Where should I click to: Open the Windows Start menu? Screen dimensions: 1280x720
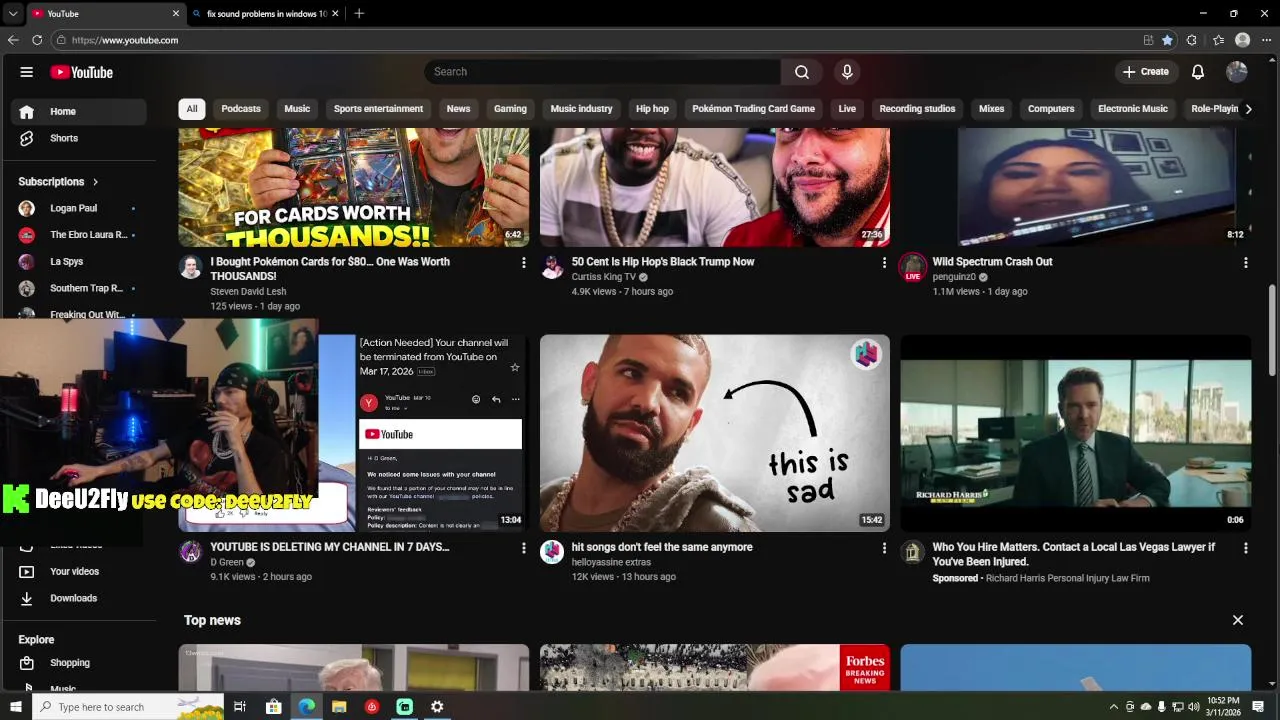15,707
